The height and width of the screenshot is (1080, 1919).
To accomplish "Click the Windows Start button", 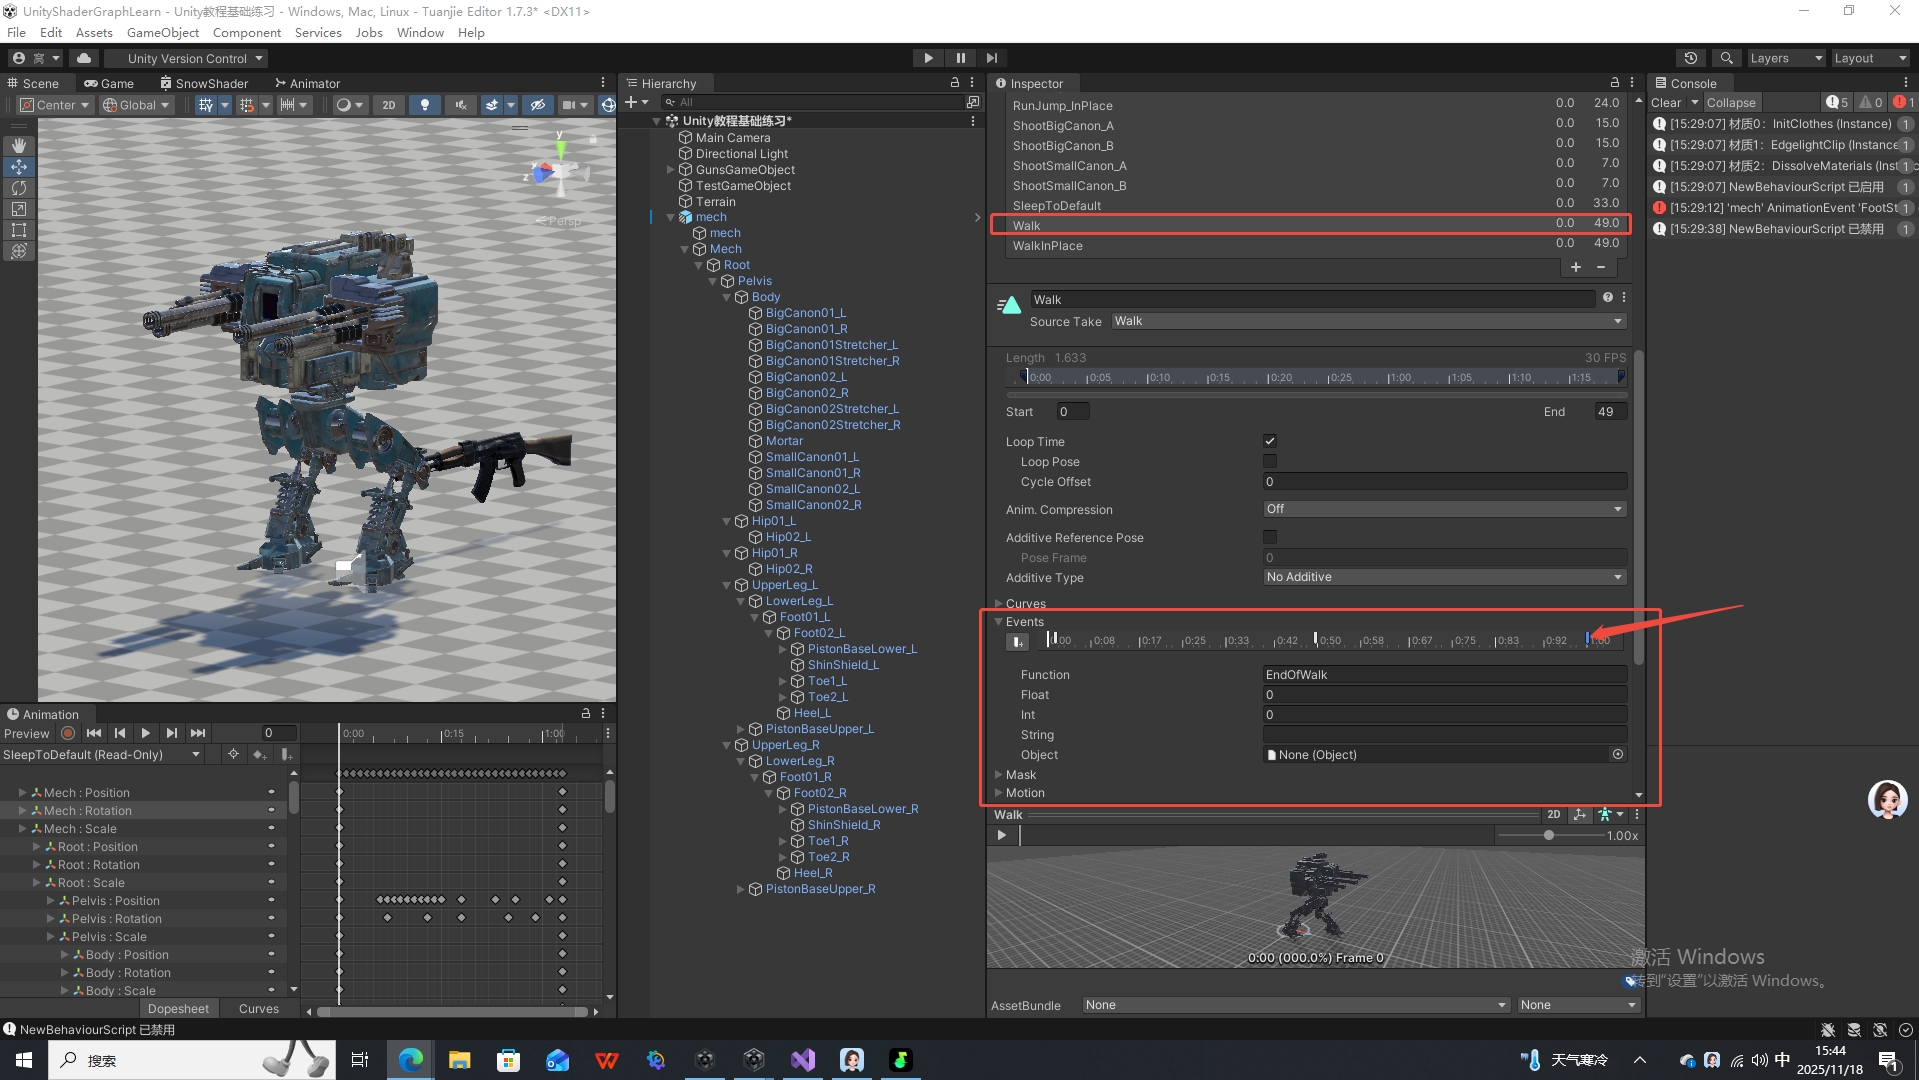I will [x=24, y=1060].
